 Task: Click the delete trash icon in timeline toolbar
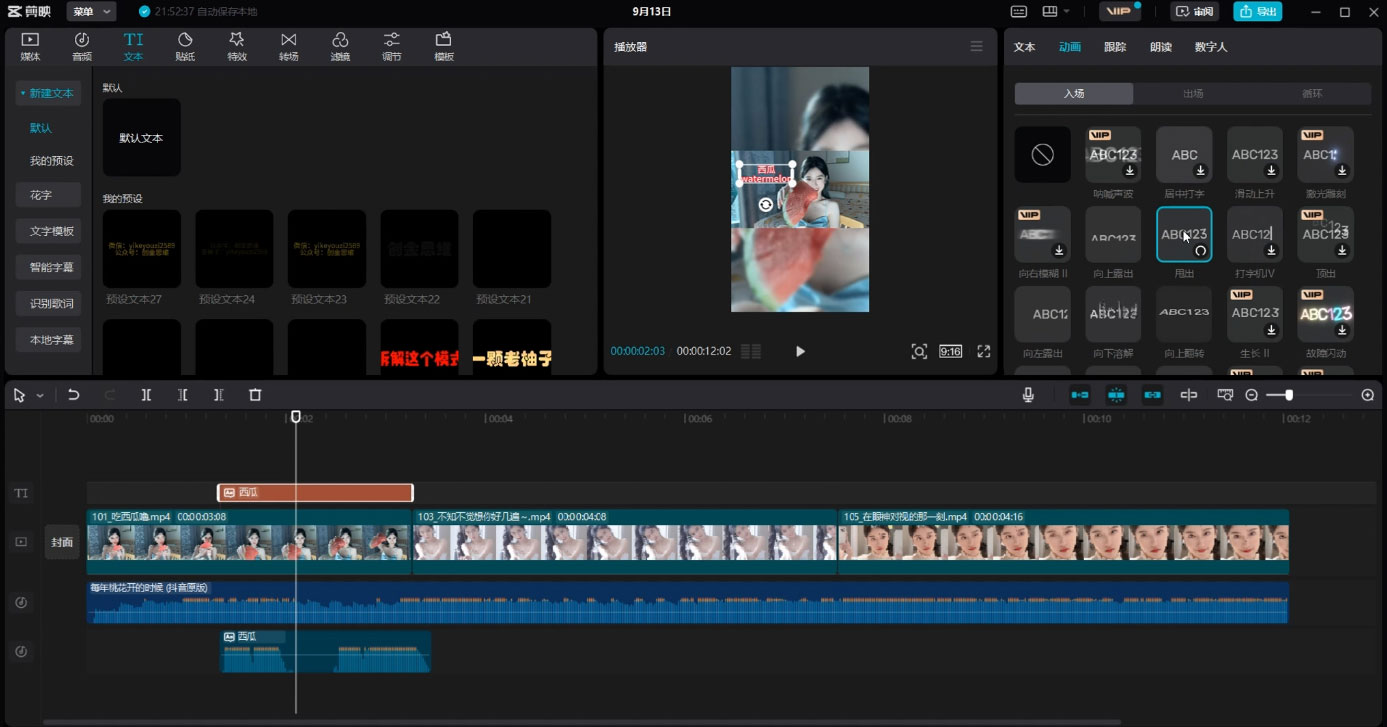pyautogui.click(x=255, y=395)
